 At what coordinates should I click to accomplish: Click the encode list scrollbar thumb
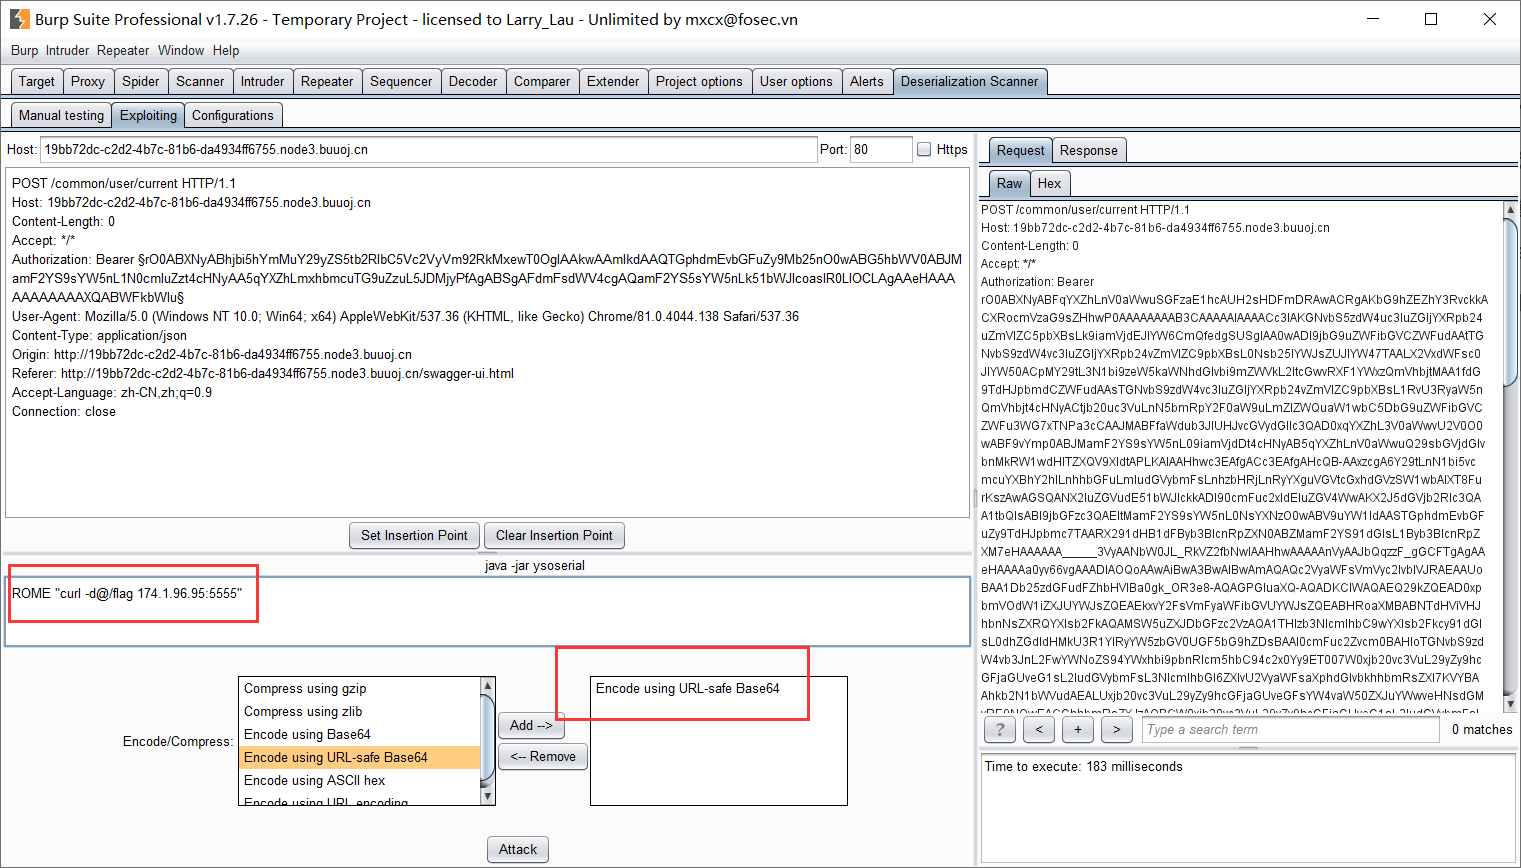pyautogui.click(x=488, y=737)
